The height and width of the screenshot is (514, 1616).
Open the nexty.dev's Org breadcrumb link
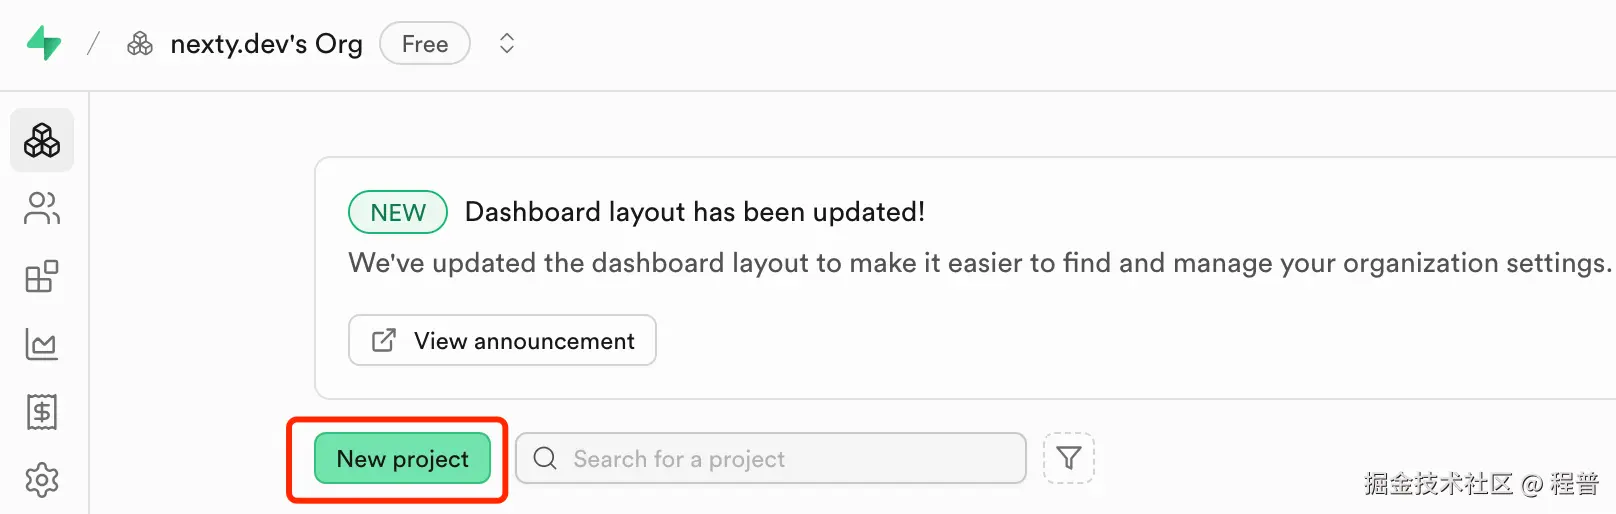[x=266, y=44]
